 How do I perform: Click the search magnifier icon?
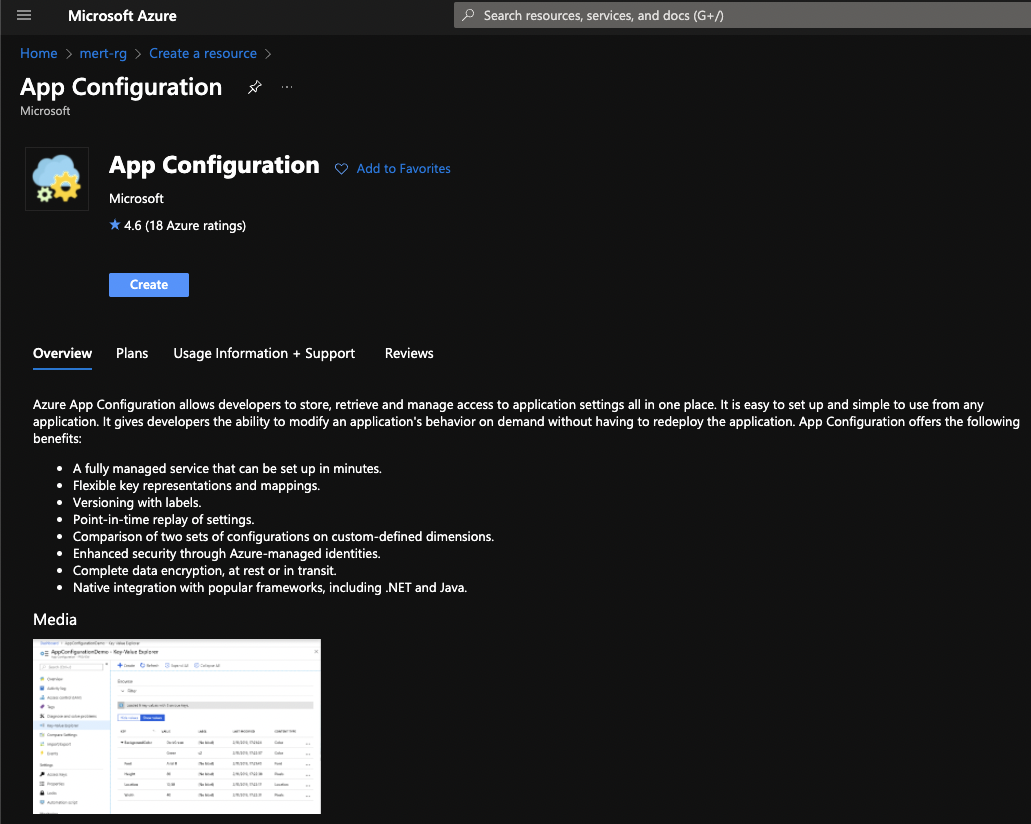pos(468,15)
